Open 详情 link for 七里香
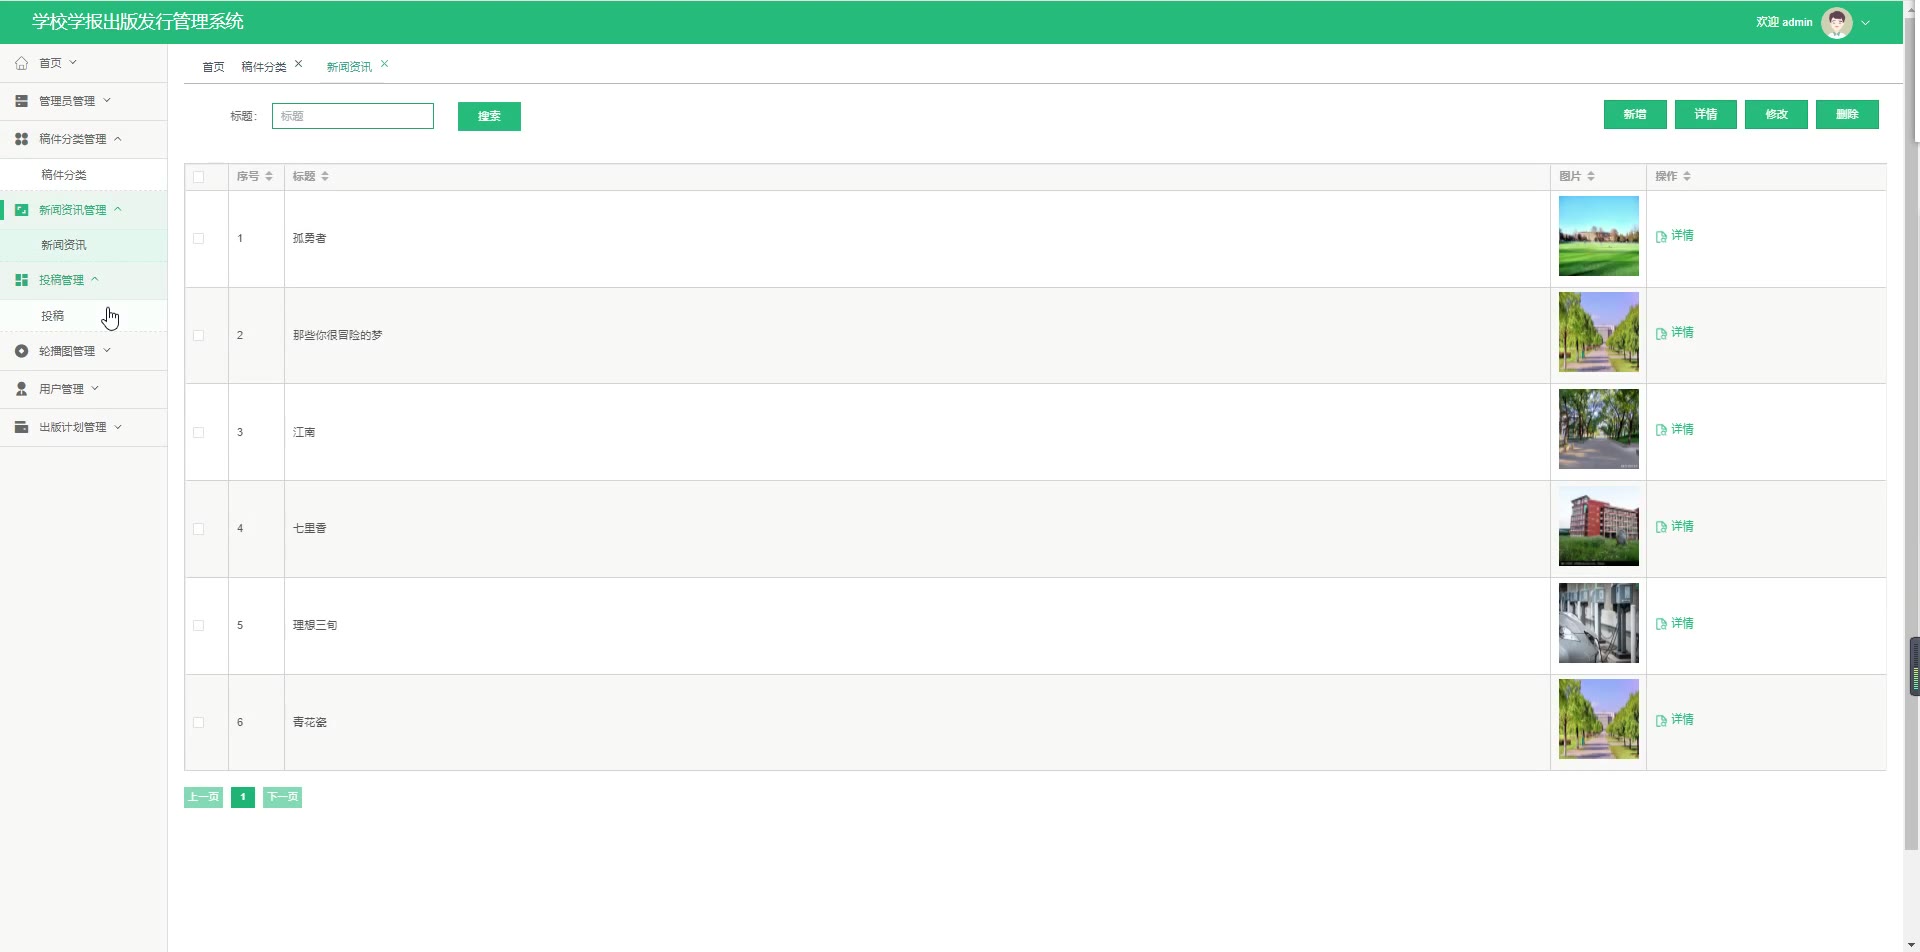The image size is (1920, 952). click(1675, 527)
